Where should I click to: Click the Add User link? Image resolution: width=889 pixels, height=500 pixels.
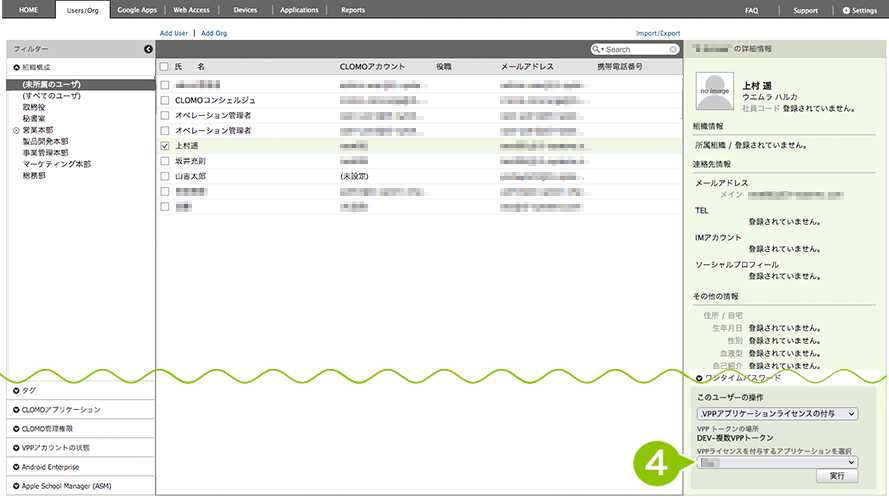click(x=174, y=33)
